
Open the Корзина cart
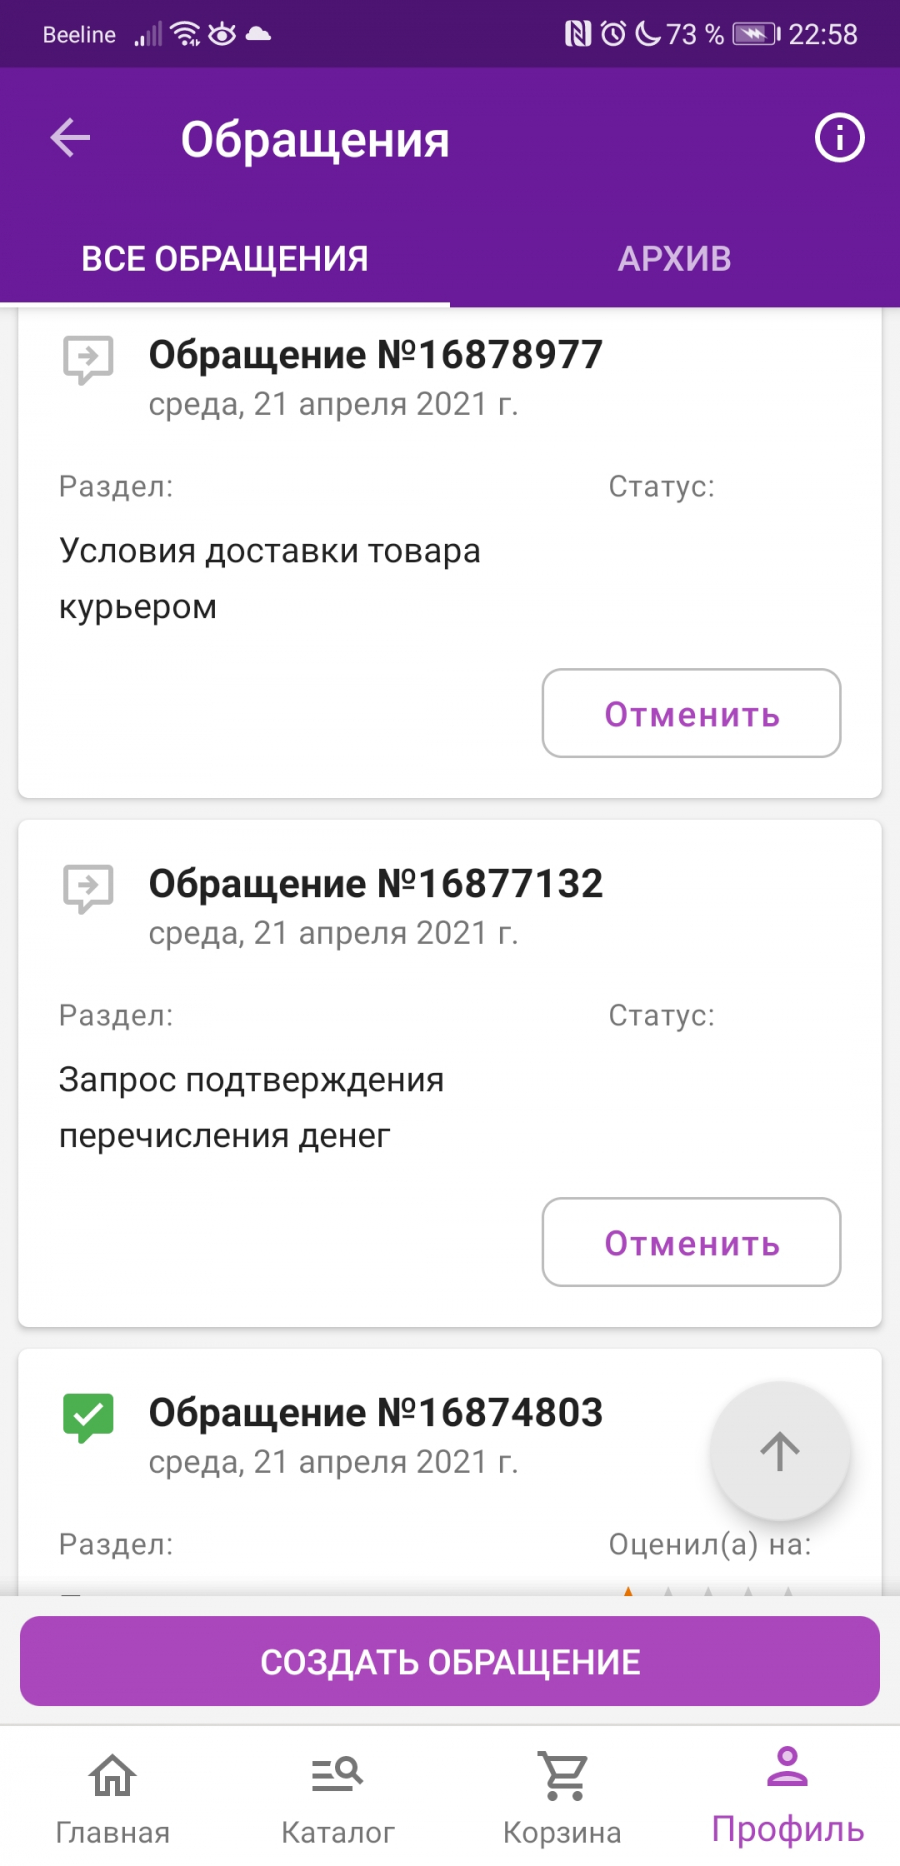tap(562, 1796)
